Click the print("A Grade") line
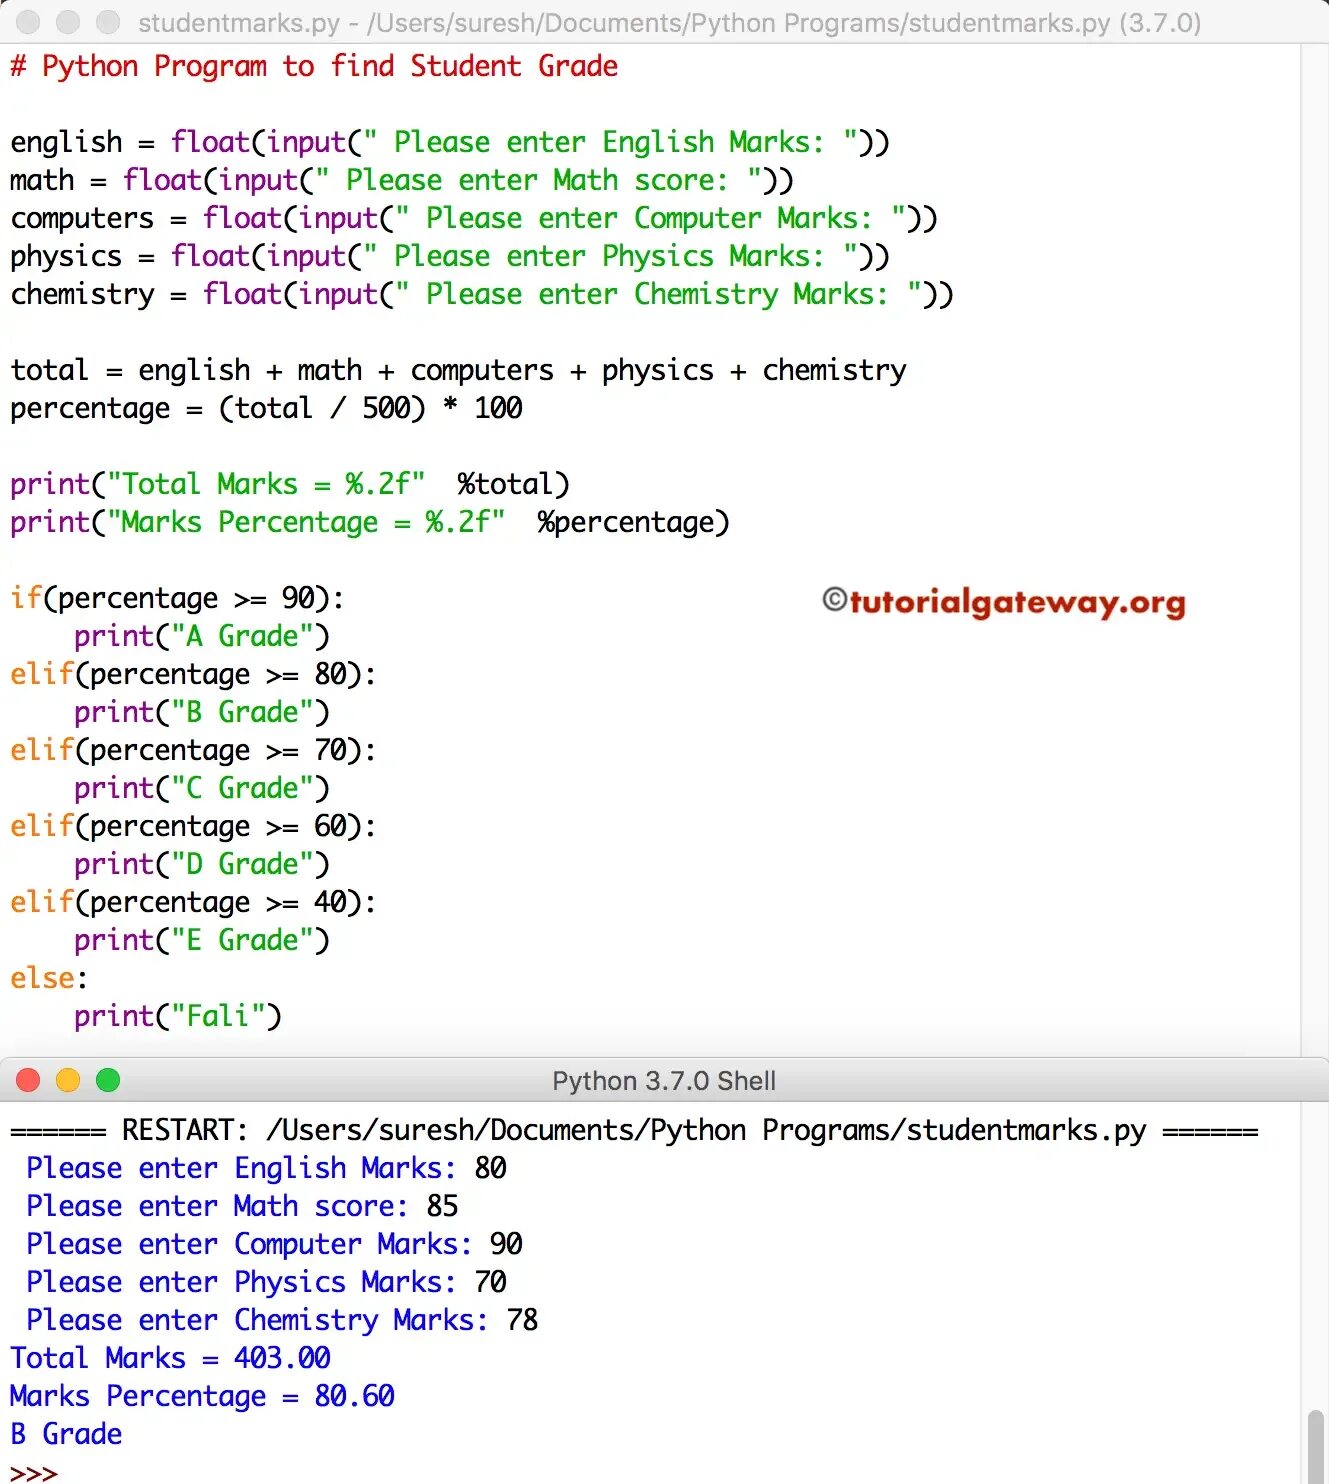Screen dimensions: 1329x1484 (x=202, y=636)
